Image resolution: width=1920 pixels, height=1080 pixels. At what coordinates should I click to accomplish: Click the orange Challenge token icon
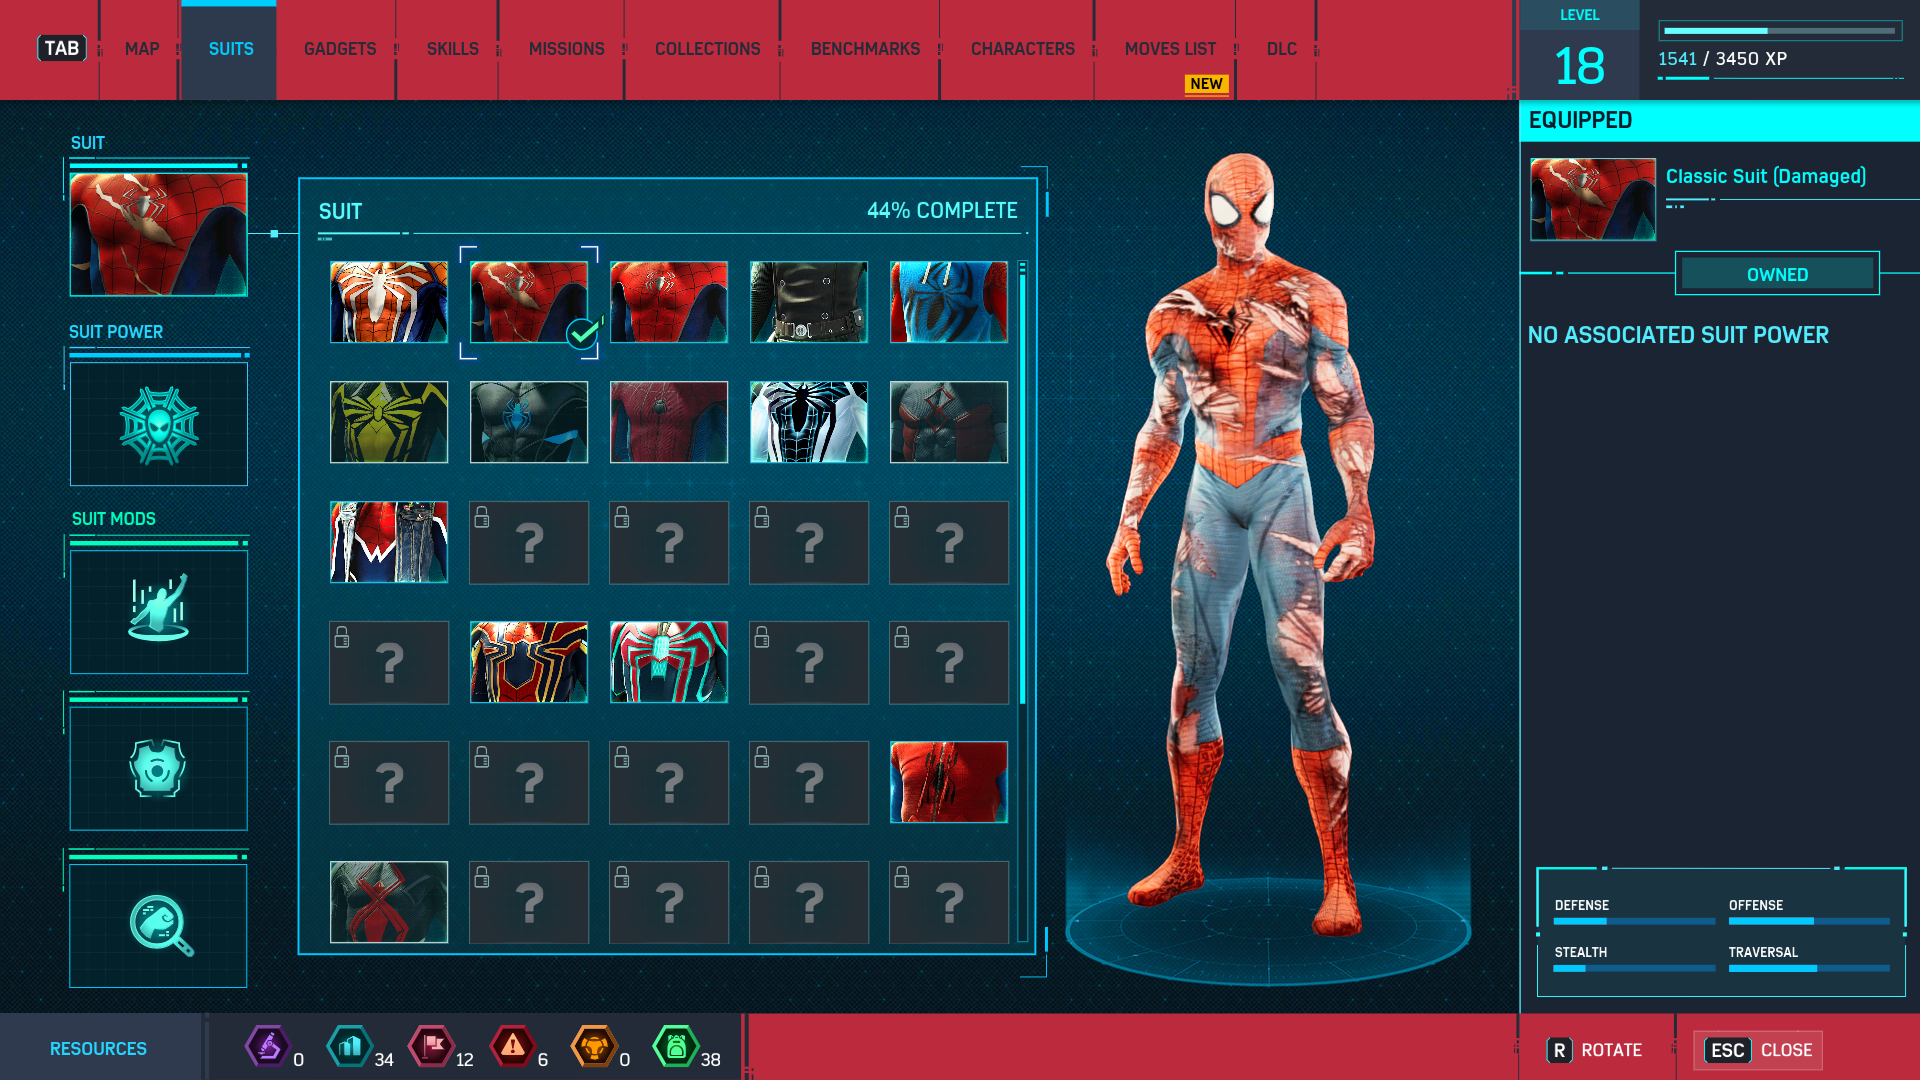click(594, 1047)
